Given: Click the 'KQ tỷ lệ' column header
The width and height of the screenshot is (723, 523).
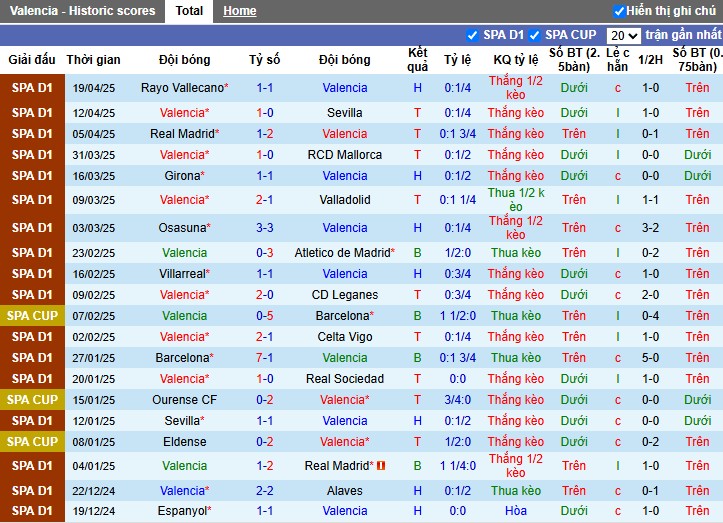Looking at the screenshot, I should click(x=516, y=59).
